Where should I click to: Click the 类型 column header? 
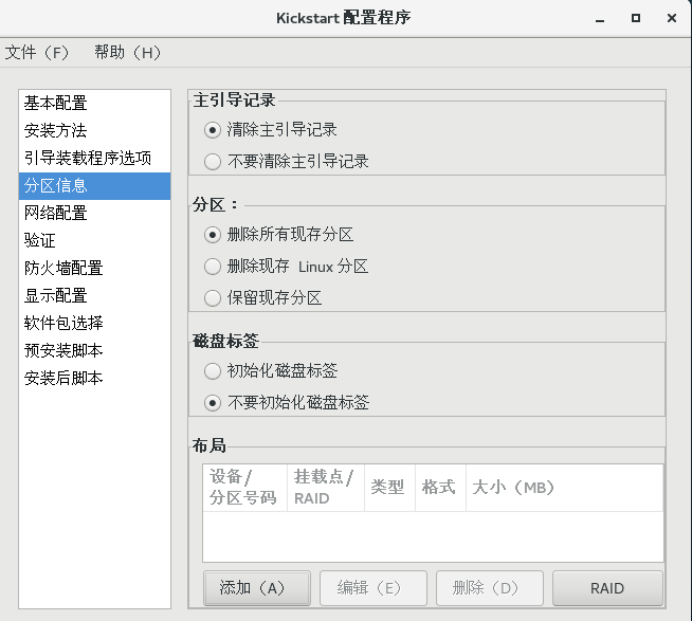coord(390,488)
